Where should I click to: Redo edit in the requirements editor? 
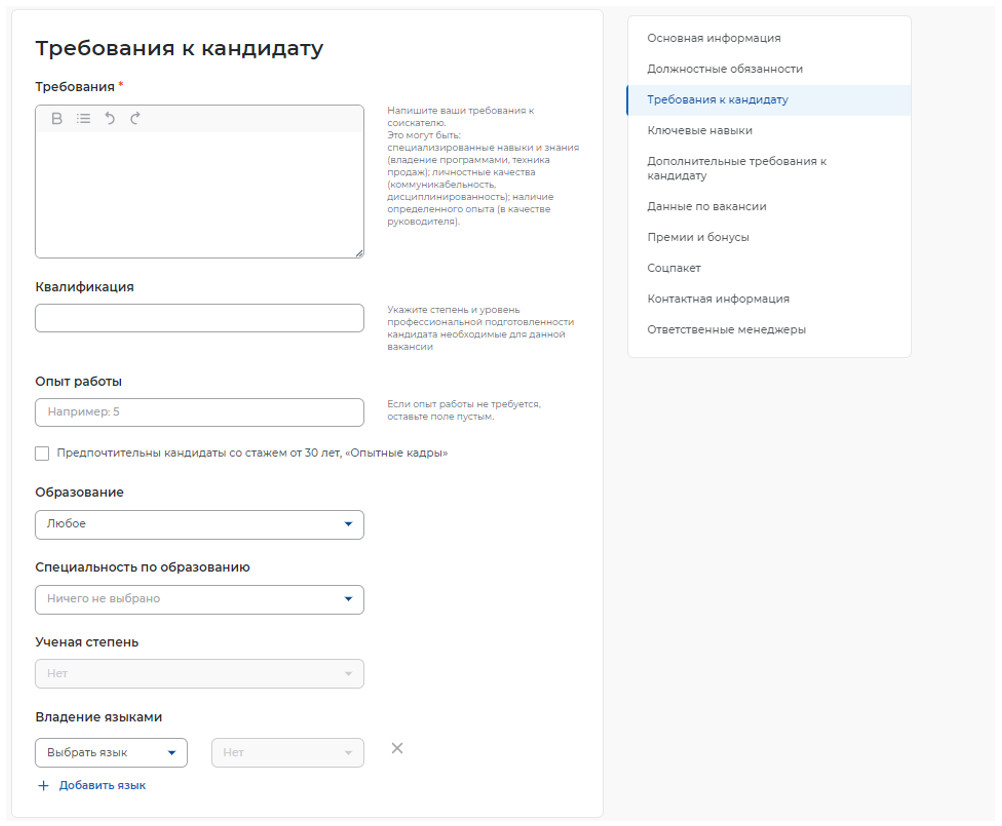[x=135, y=118]
